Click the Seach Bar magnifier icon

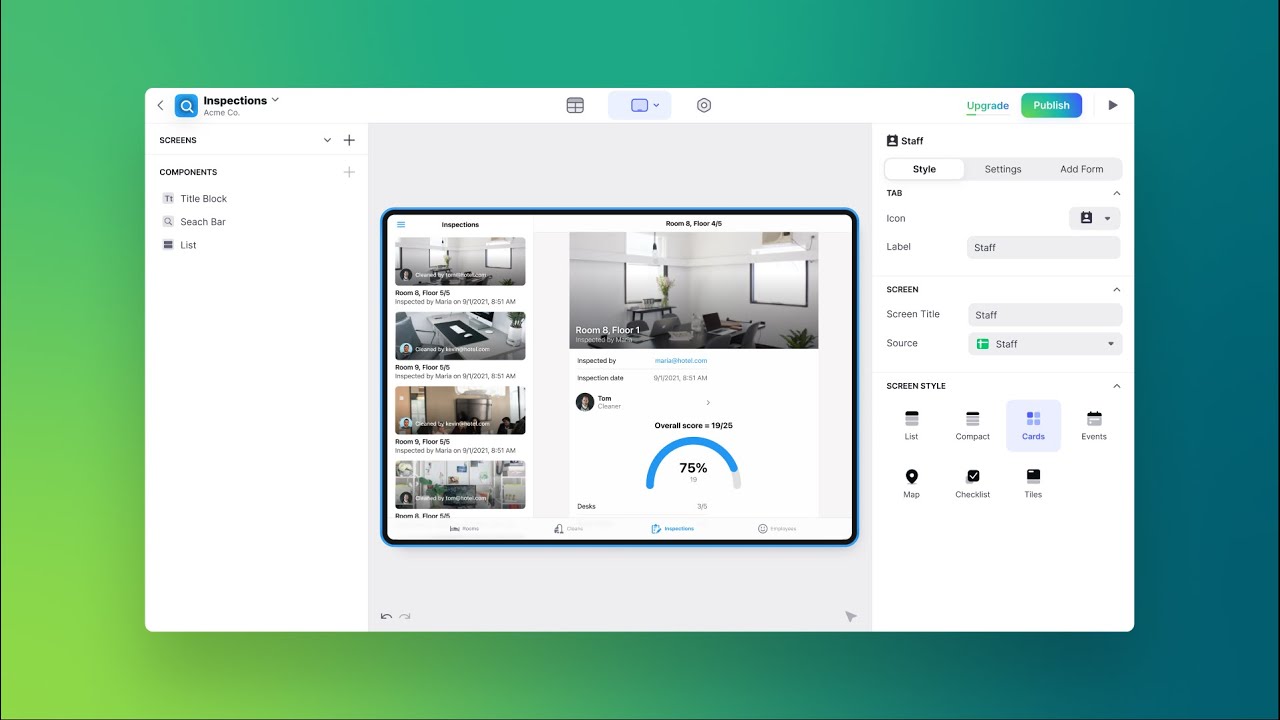coord(168,222)
